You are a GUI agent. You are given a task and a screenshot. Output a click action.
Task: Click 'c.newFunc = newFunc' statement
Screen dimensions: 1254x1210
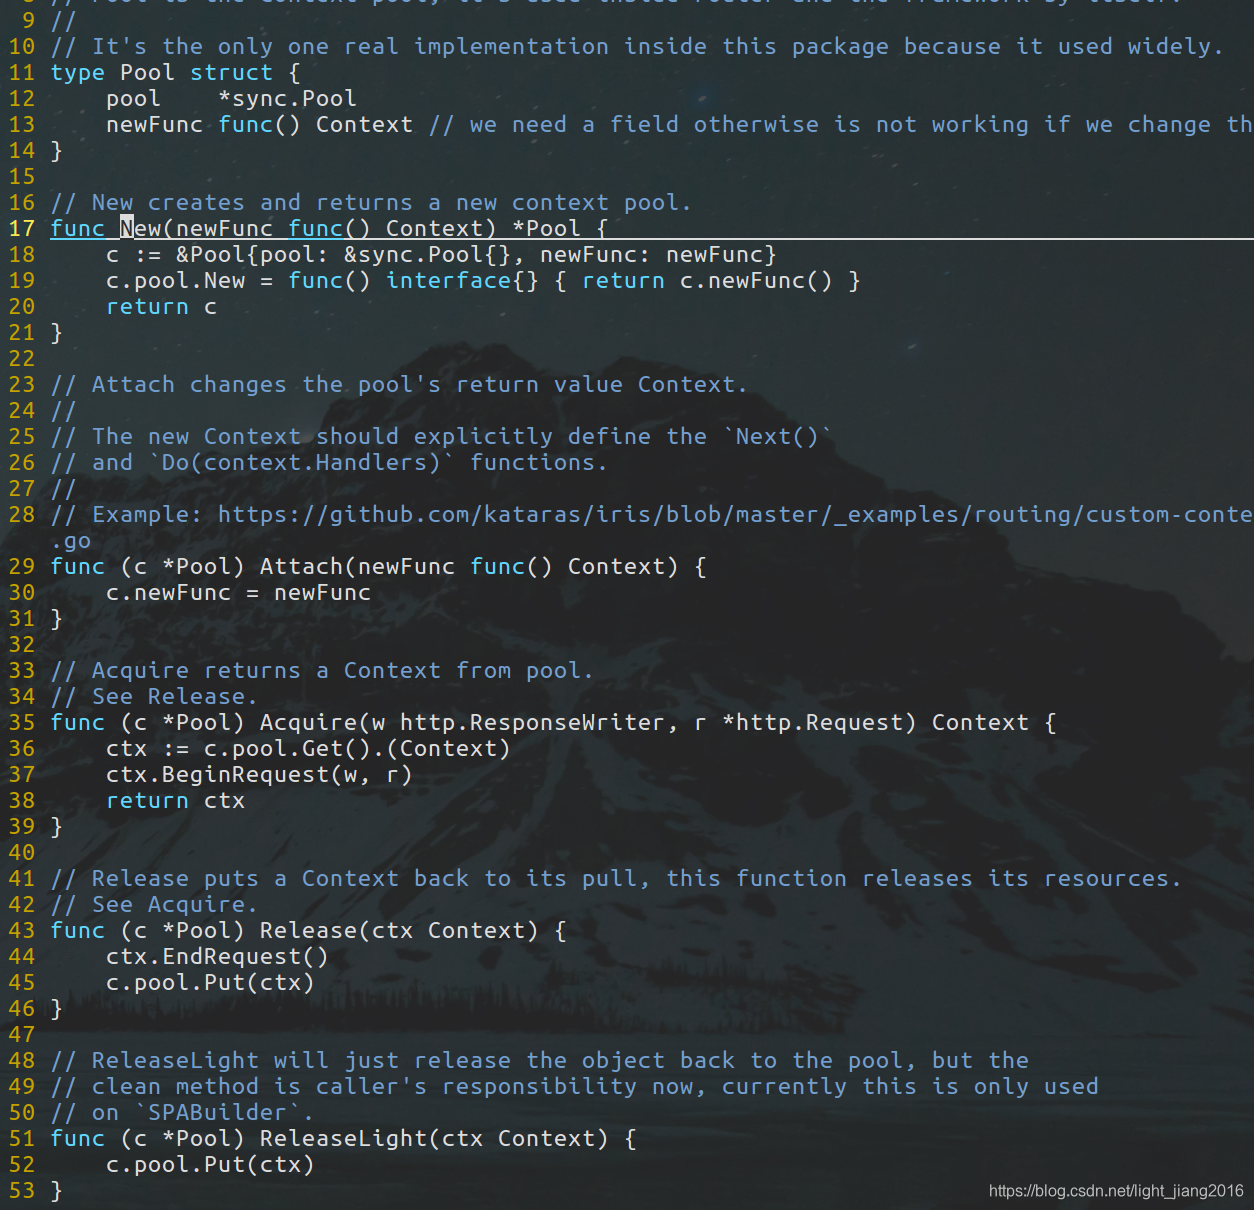[x=238, y=592]
